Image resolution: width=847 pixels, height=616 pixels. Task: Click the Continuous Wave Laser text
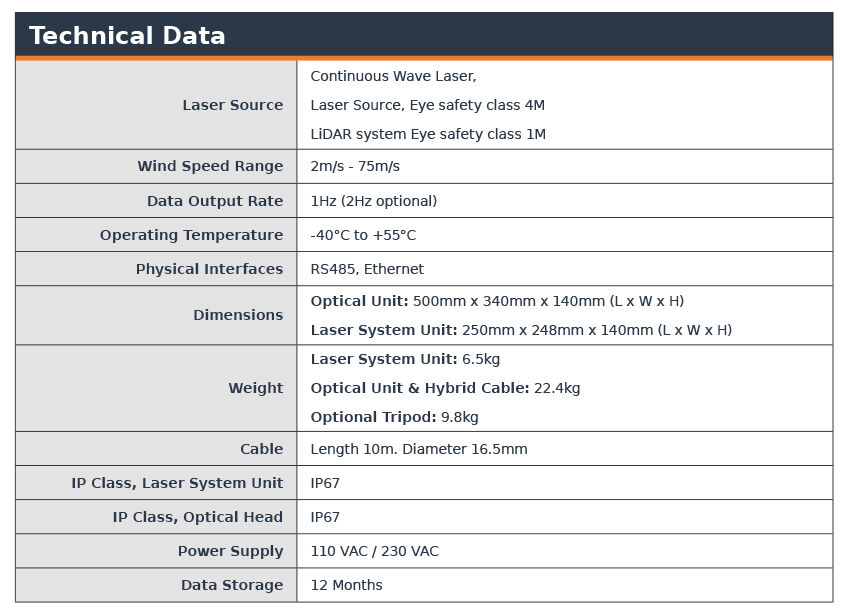tap(393, 76)
